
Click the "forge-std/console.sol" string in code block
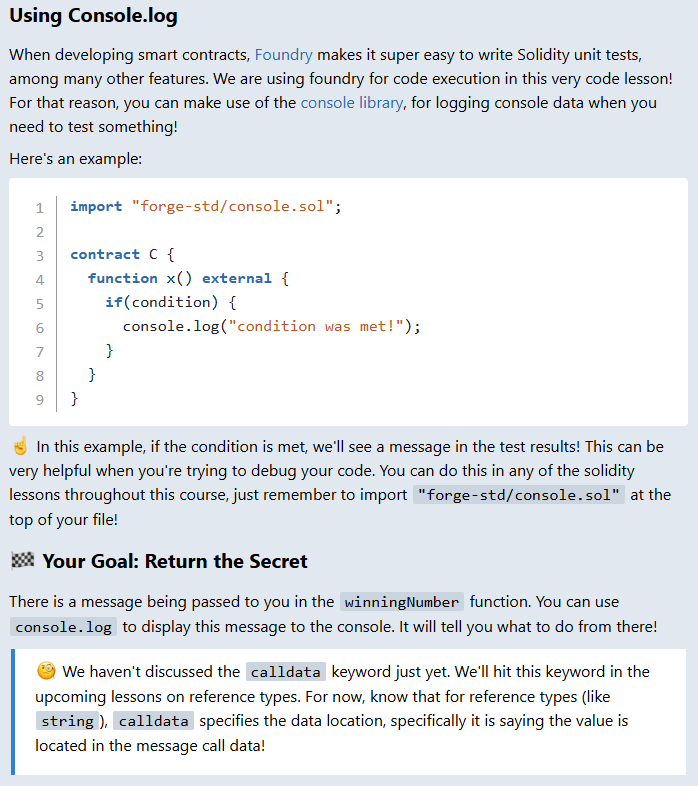tap(232, 207)
